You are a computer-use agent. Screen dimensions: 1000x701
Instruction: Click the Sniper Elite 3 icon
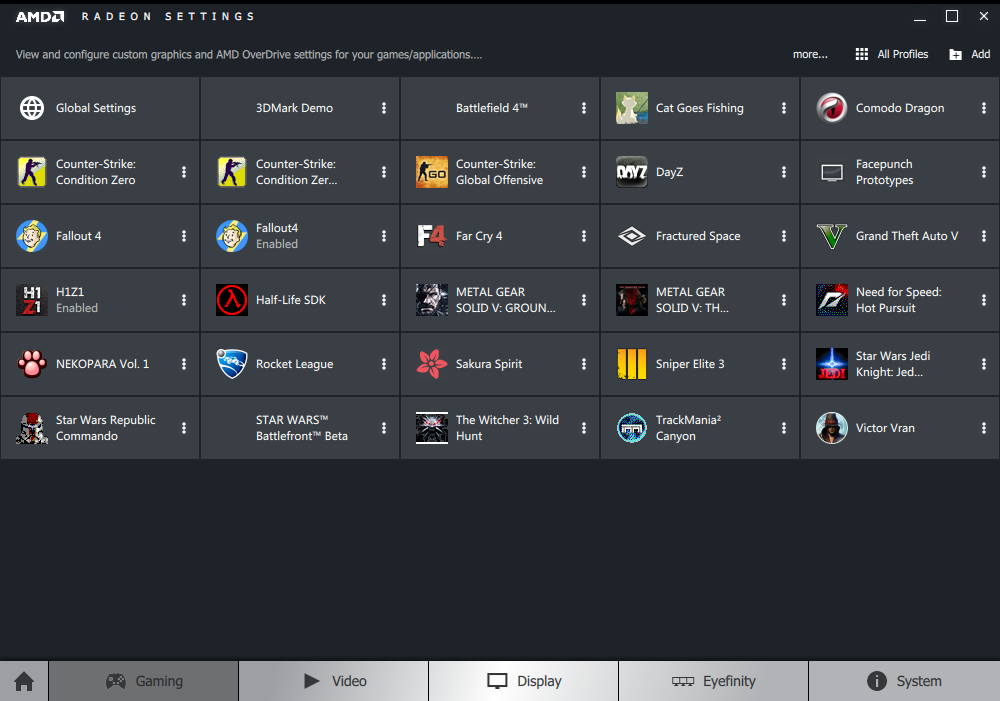point(631,364)
